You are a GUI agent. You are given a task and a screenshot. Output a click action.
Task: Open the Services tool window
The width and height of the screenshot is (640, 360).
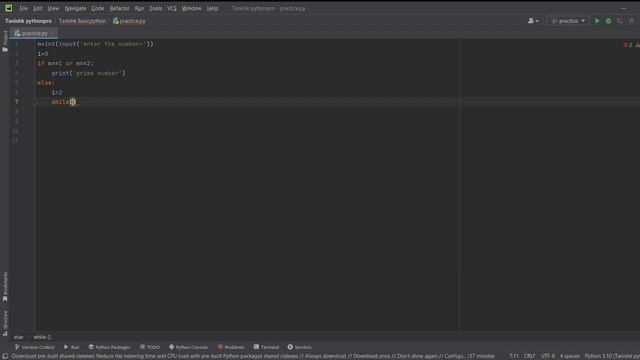[299, 347]
